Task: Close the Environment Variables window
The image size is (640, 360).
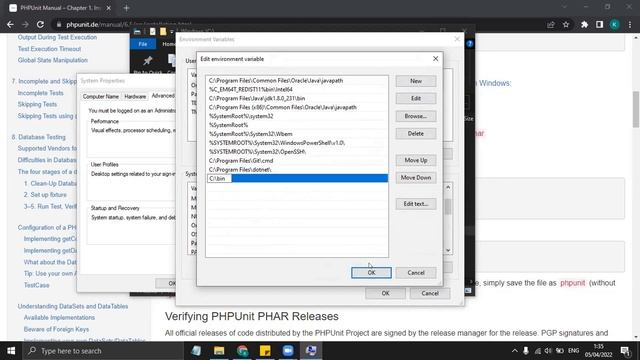Action: (x=457, y=39)
